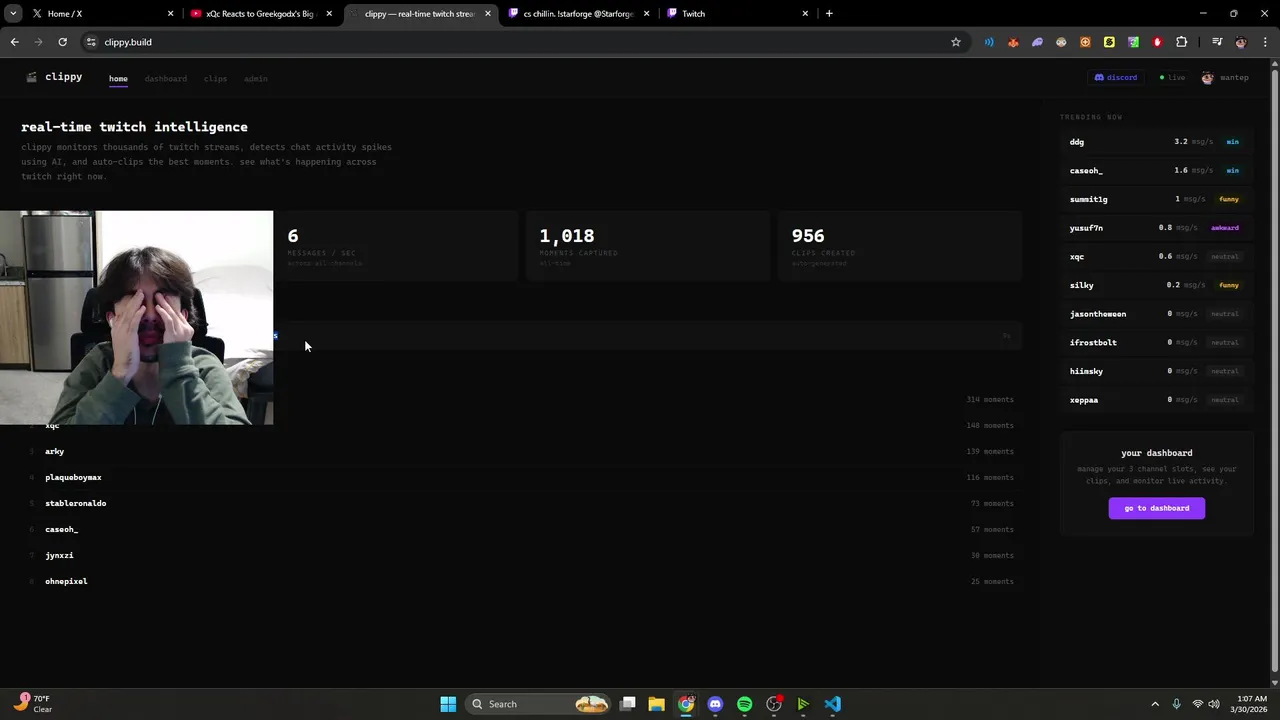Select hiimsky in the trending list
The width and height of the screenshot is (1280, 720).
1156,371
